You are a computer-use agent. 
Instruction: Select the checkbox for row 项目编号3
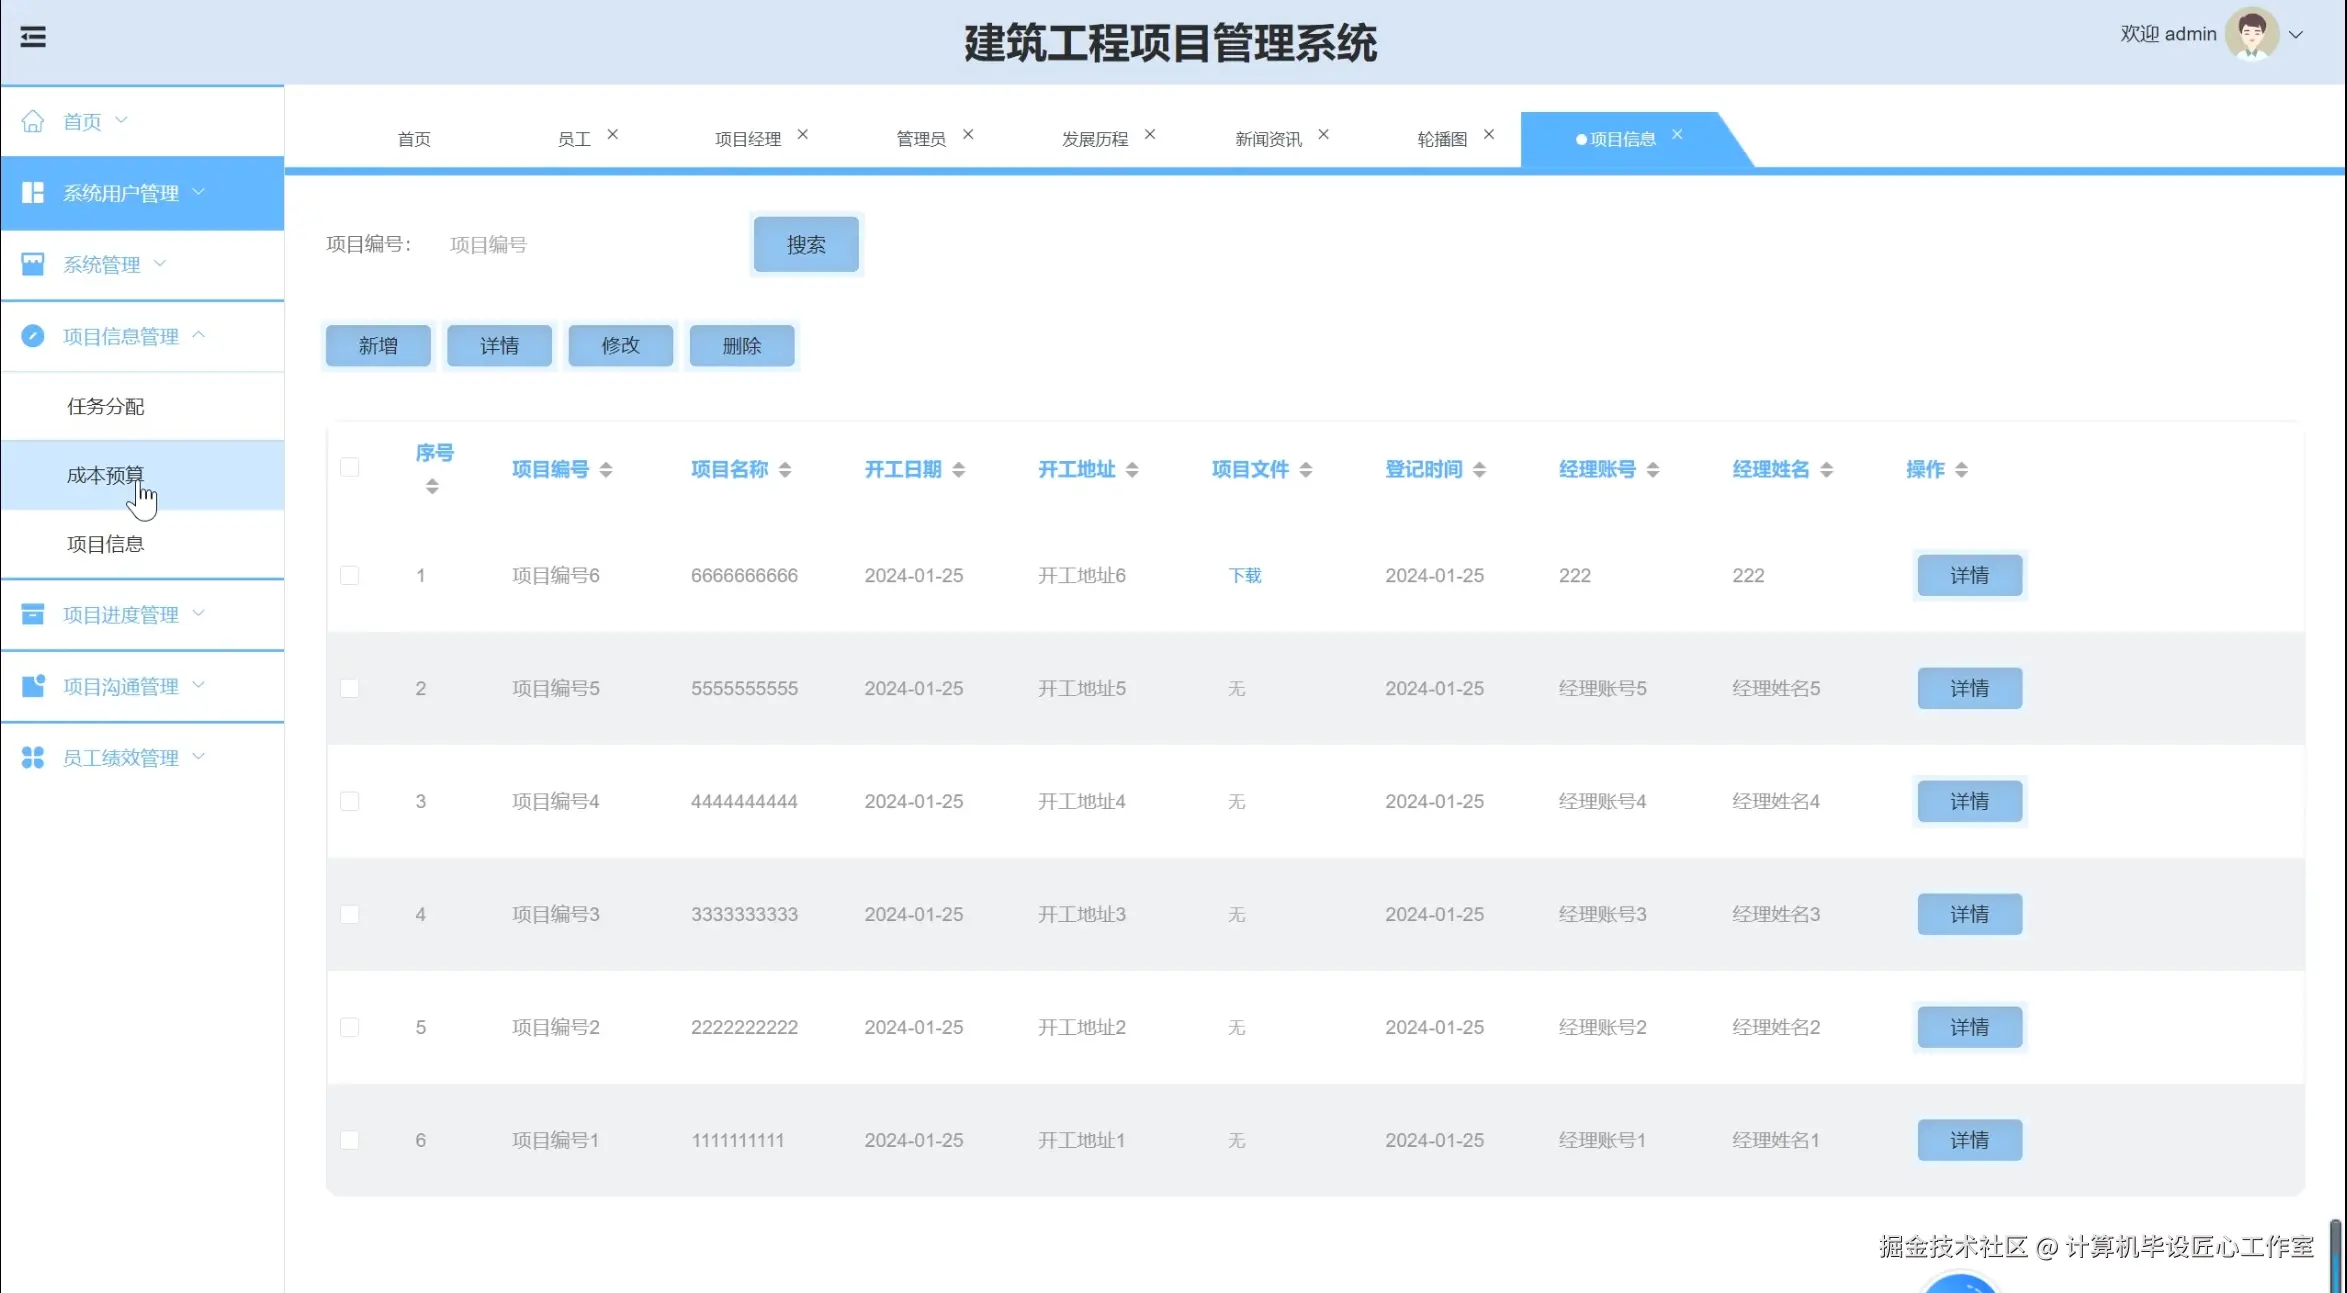pyautogui.click(x=349, y=914)
